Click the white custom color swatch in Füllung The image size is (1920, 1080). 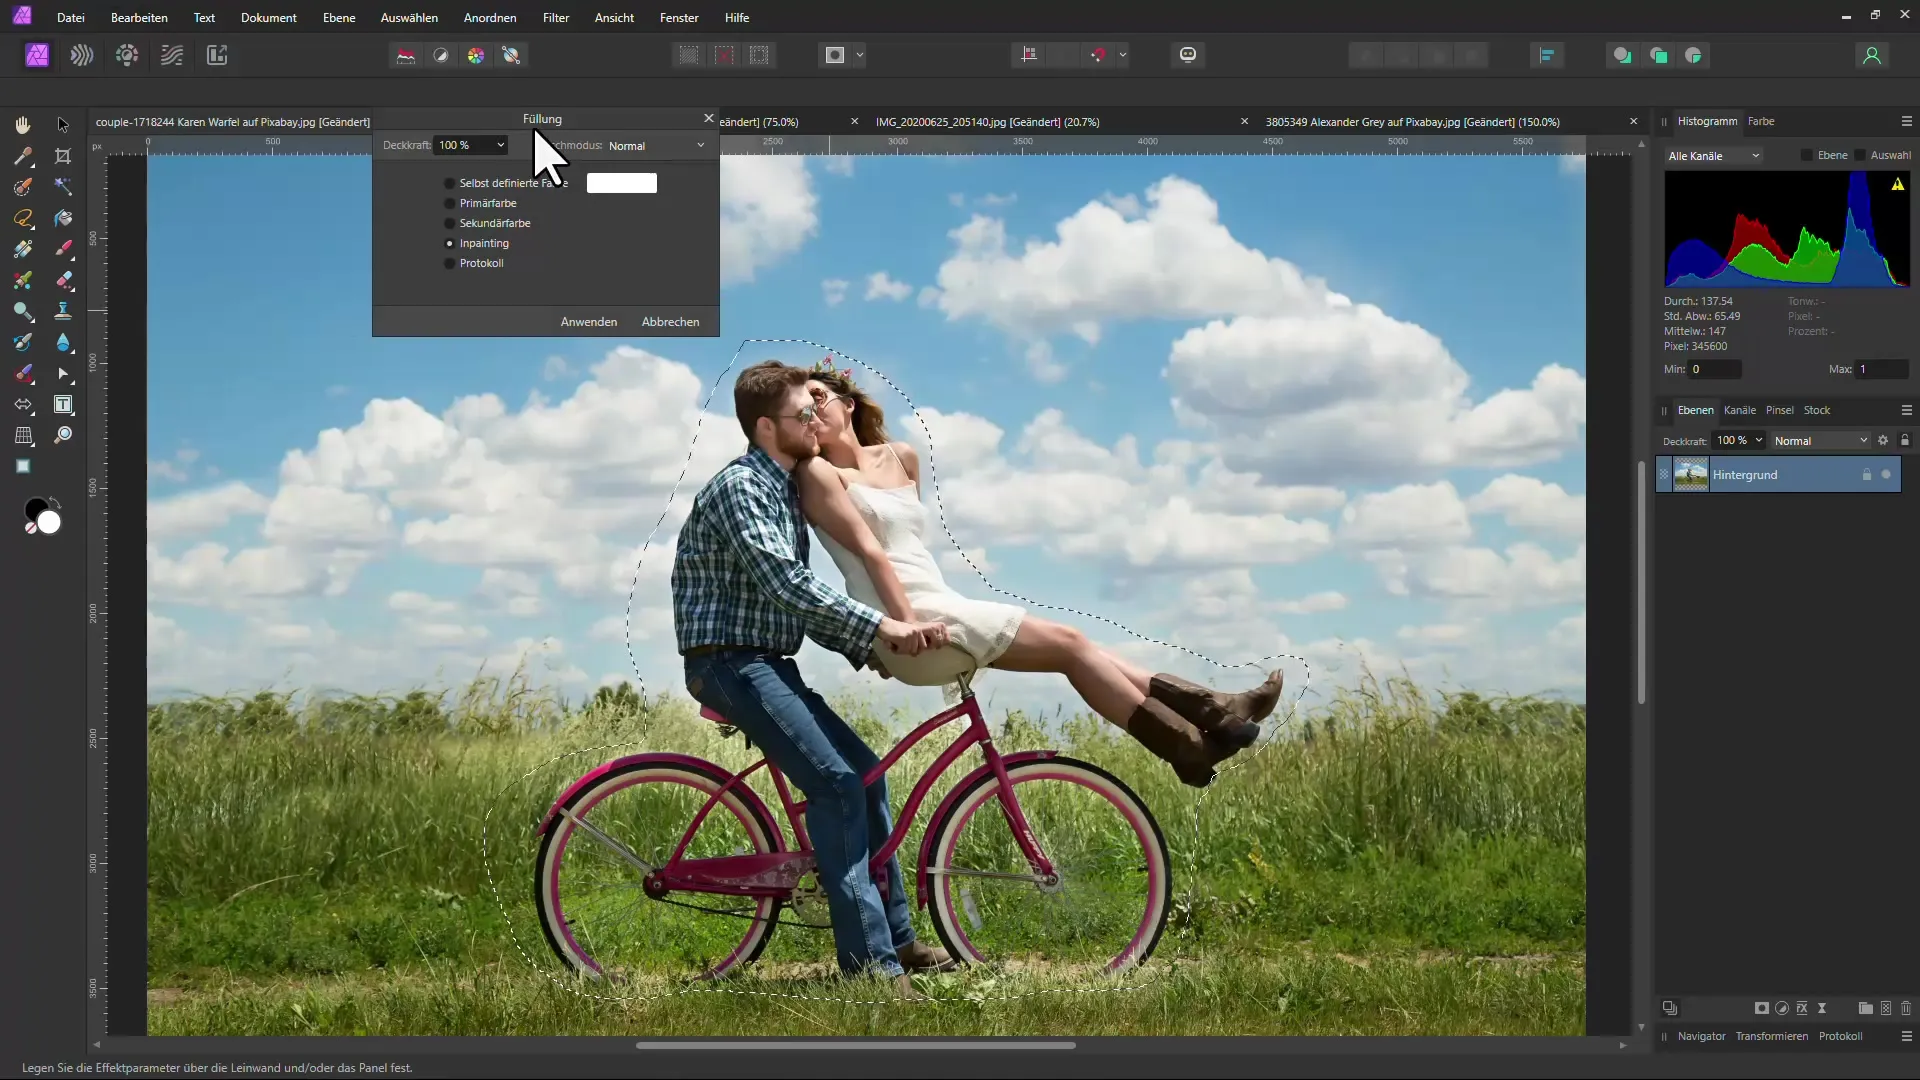click(x=622, y=183)
